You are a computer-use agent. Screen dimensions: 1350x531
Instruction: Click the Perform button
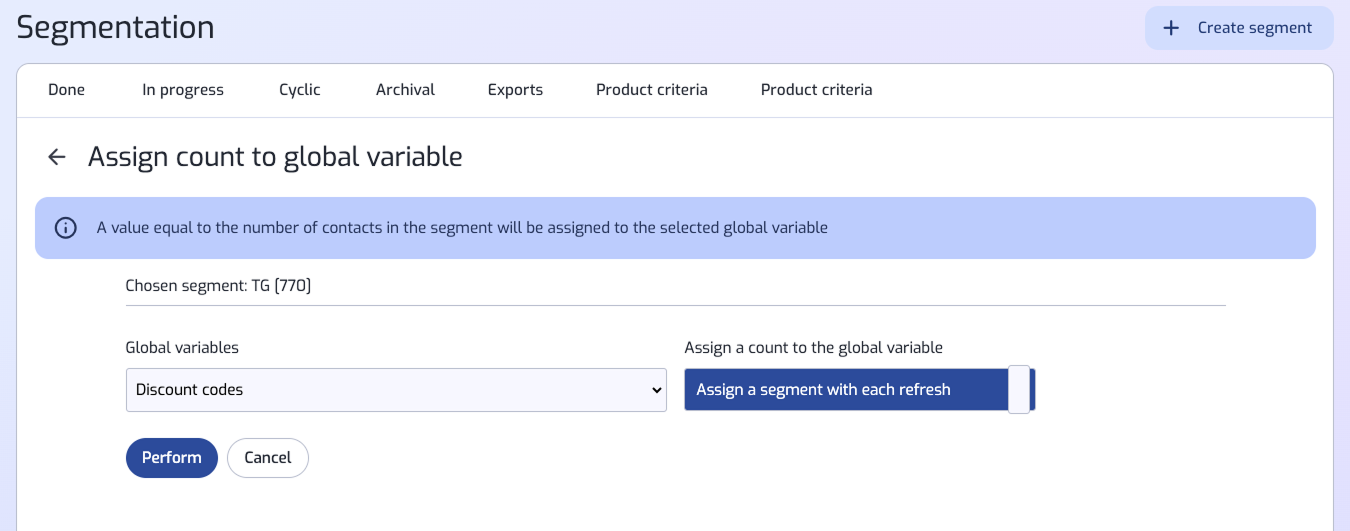click(x=172, y=458)
